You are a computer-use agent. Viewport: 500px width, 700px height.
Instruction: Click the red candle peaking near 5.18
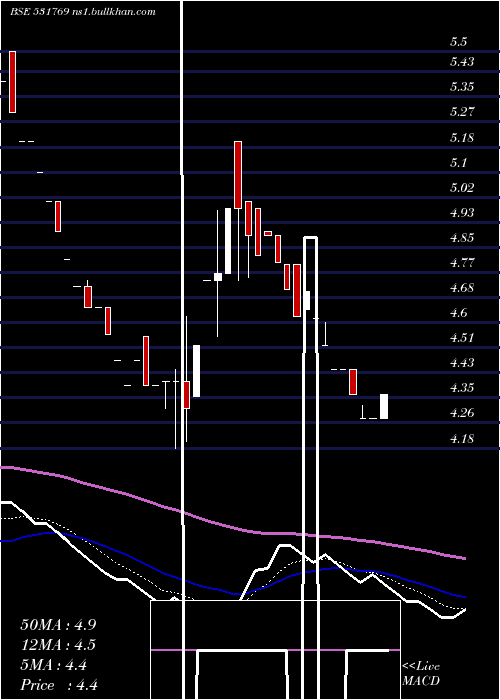click(x=238, y=175)
